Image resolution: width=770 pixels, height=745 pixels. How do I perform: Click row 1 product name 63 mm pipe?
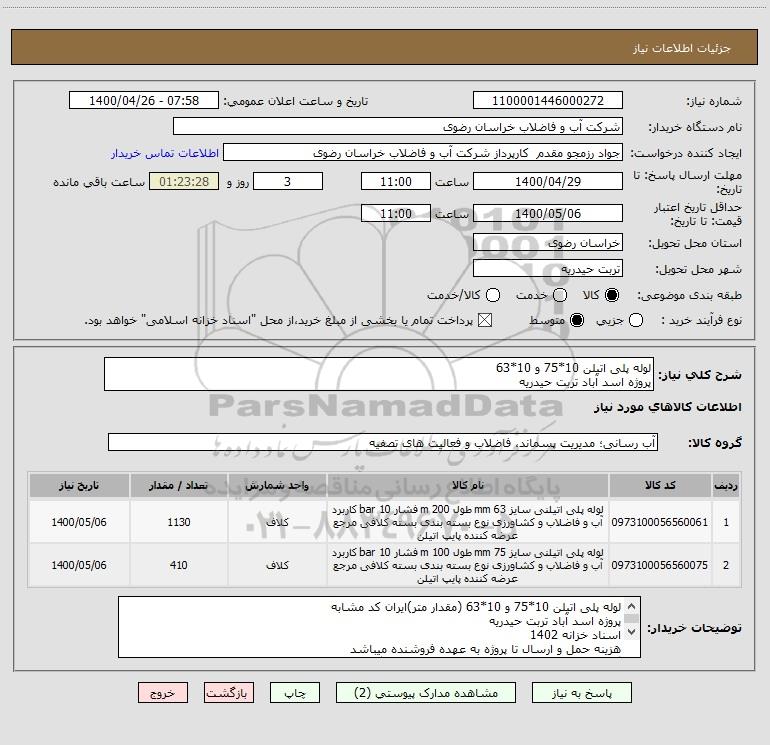[468, 523]
